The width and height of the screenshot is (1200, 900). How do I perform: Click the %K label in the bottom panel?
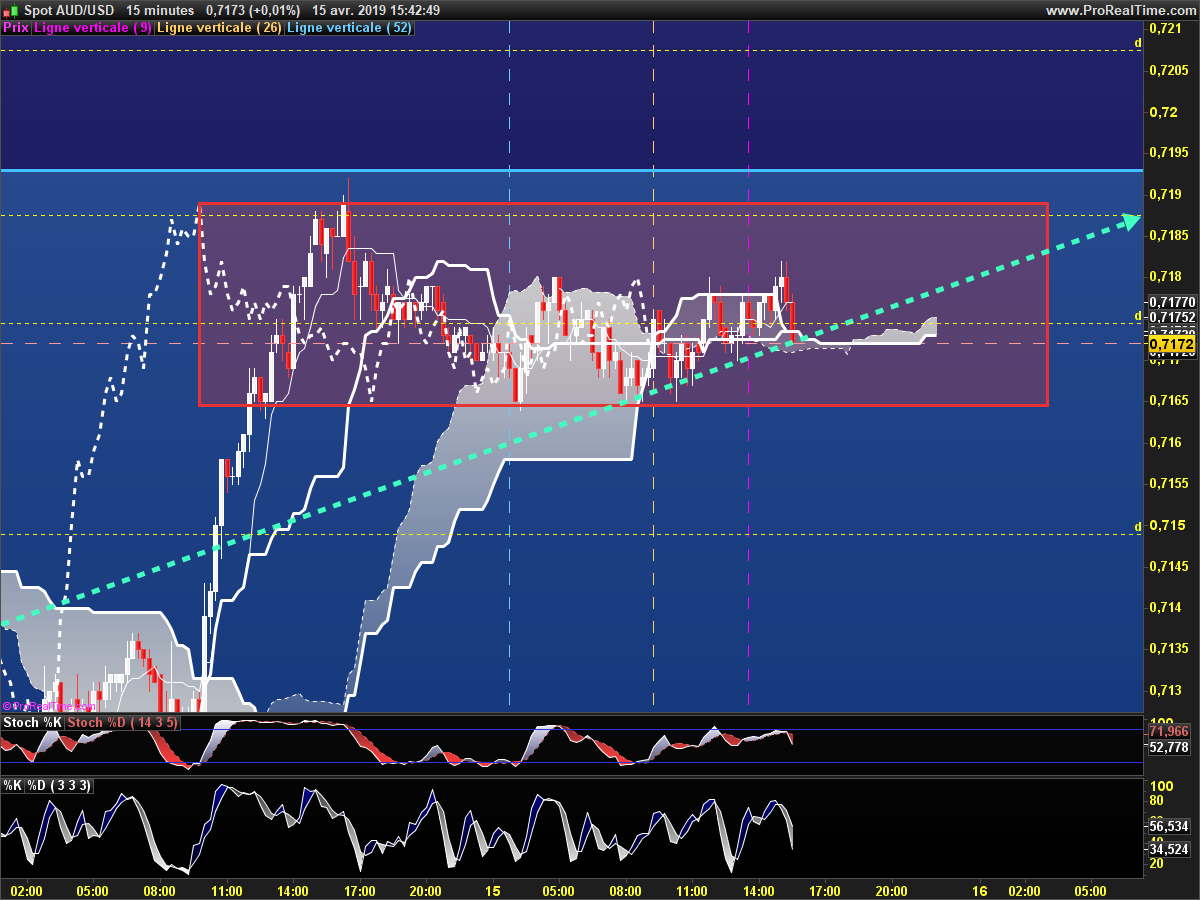[x=12, y=786]
